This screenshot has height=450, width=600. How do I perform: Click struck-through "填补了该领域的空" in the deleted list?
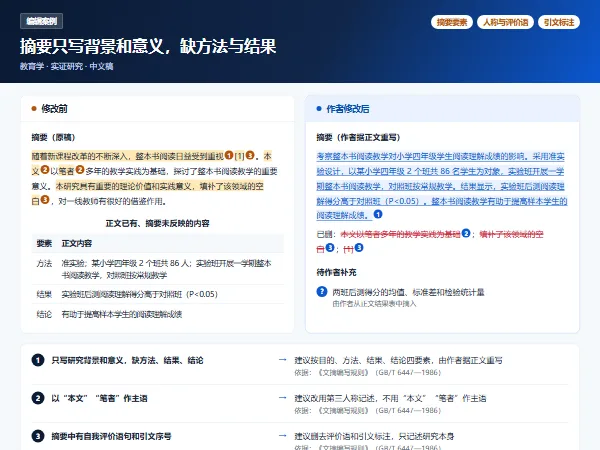pos(512,234)
